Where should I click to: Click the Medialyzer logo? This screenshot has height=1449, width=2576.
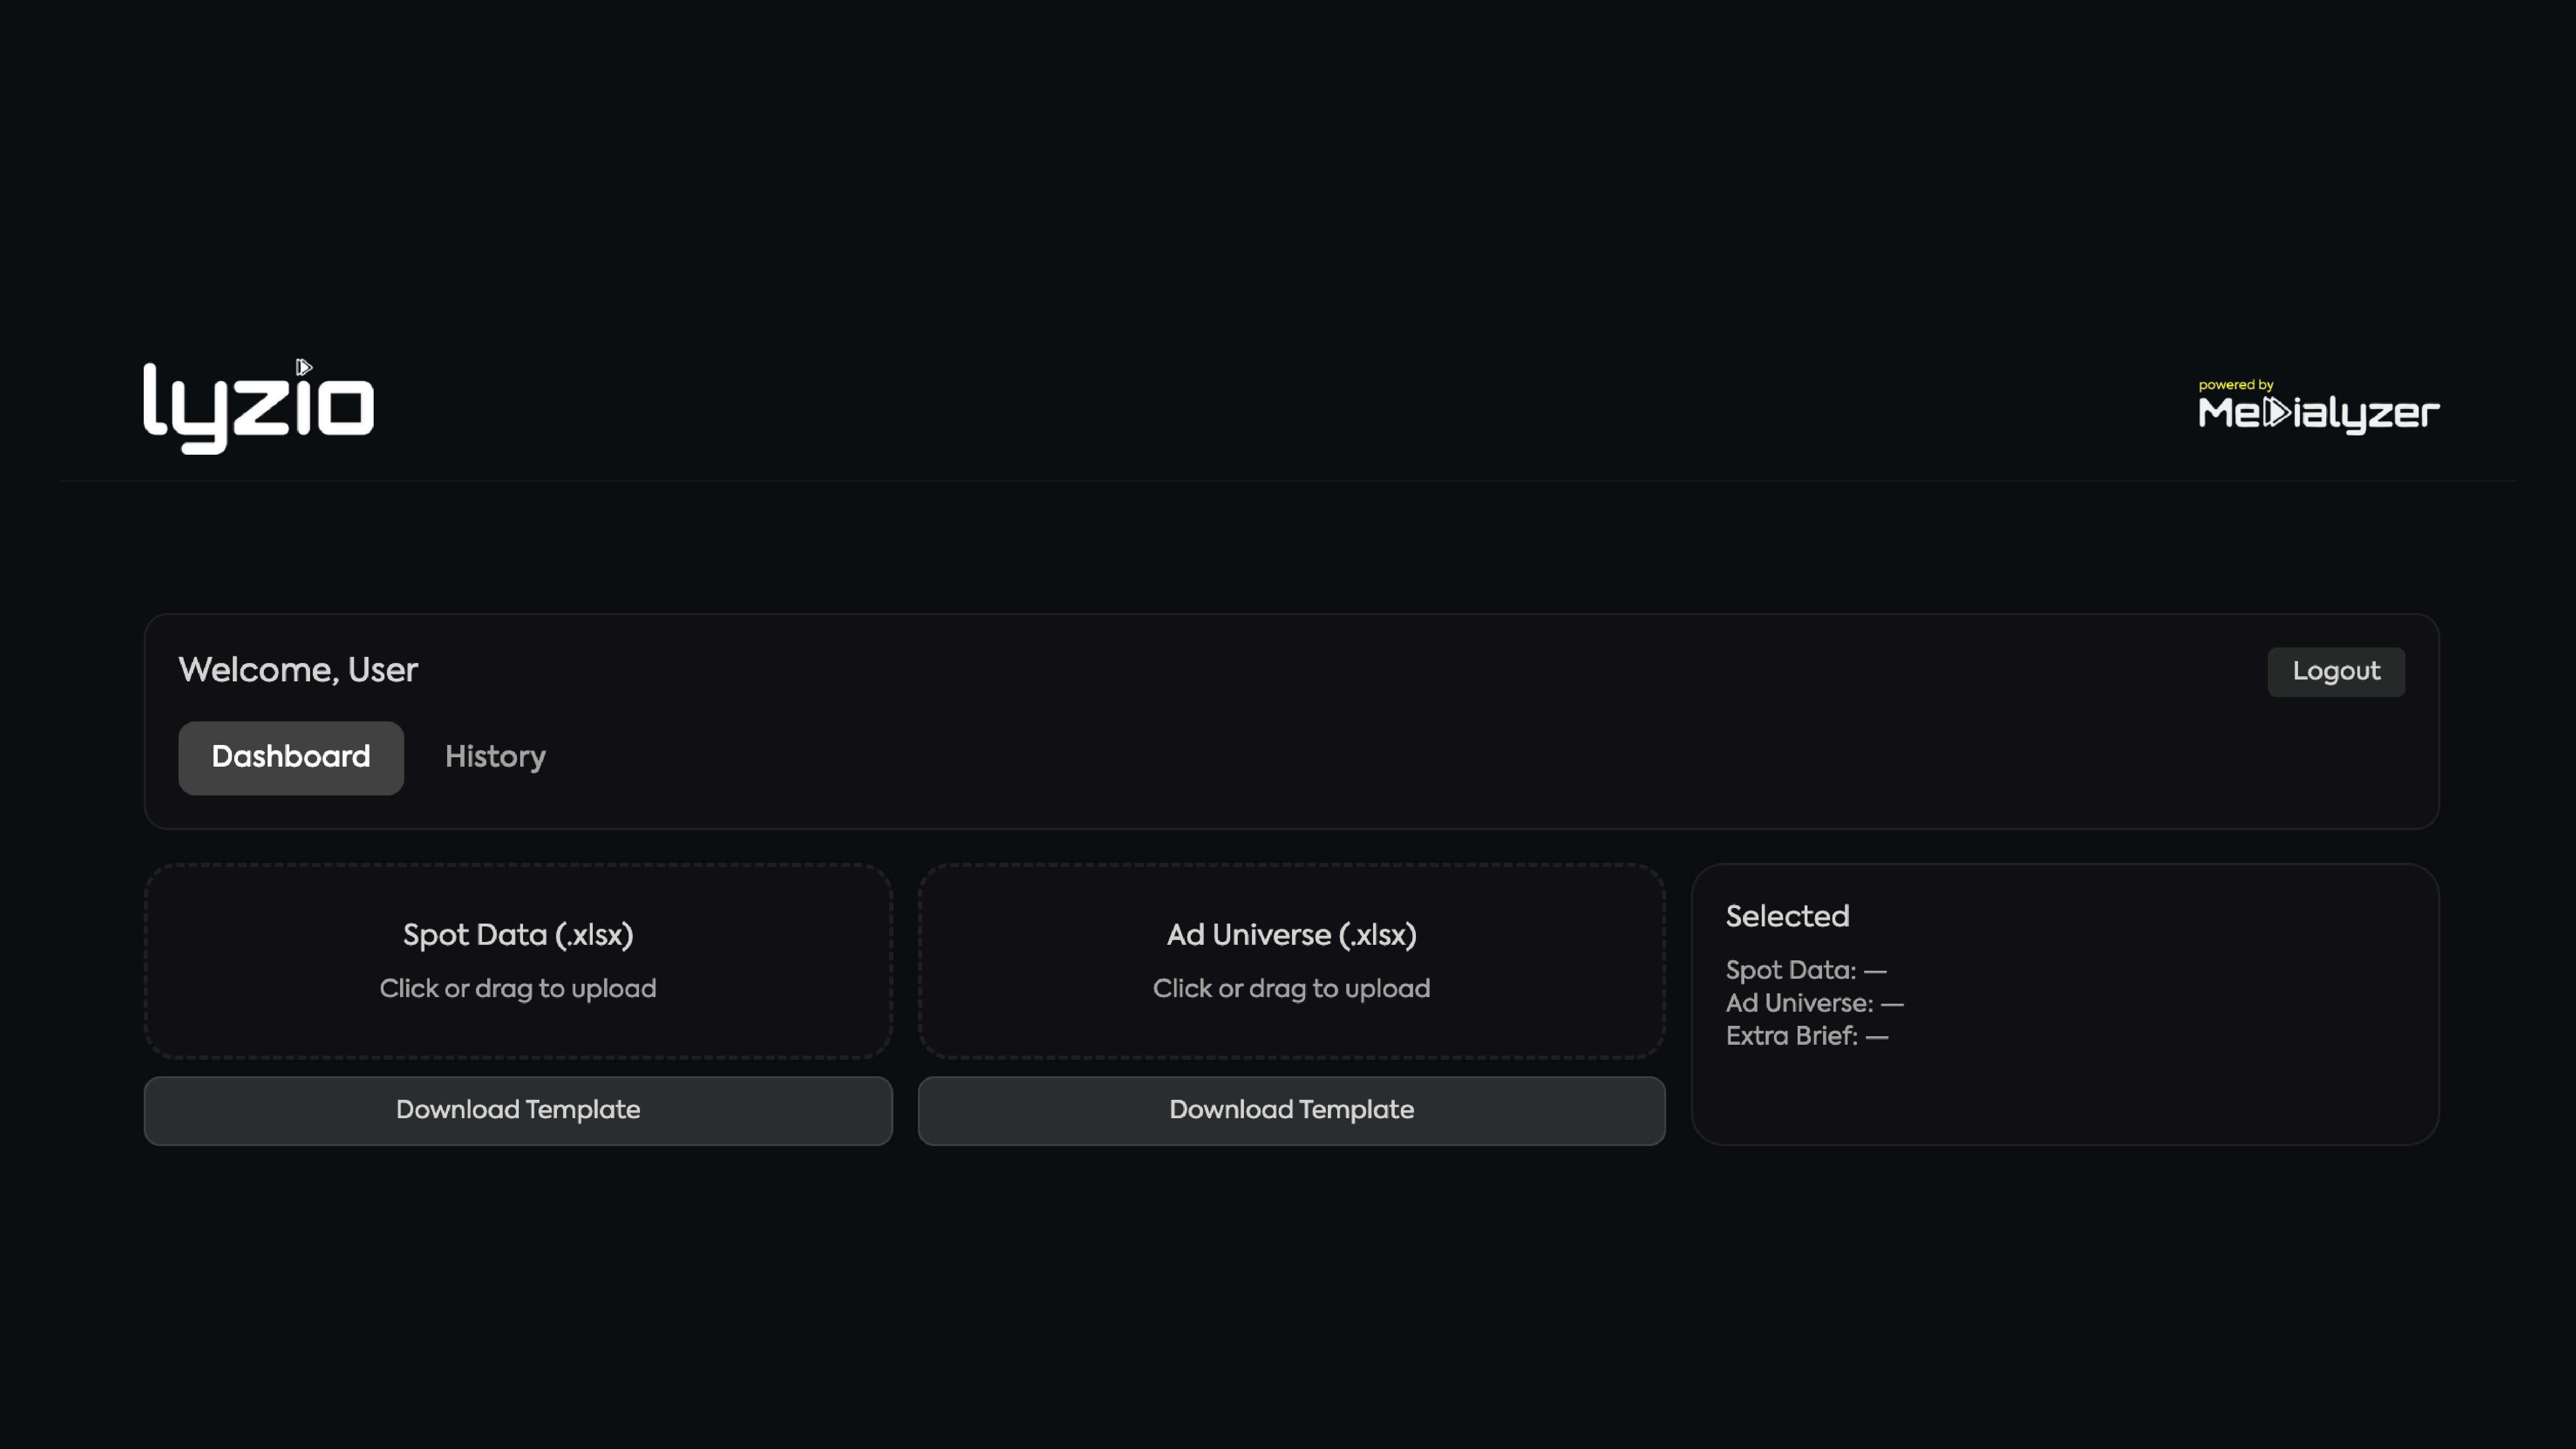click(2318, 412)
